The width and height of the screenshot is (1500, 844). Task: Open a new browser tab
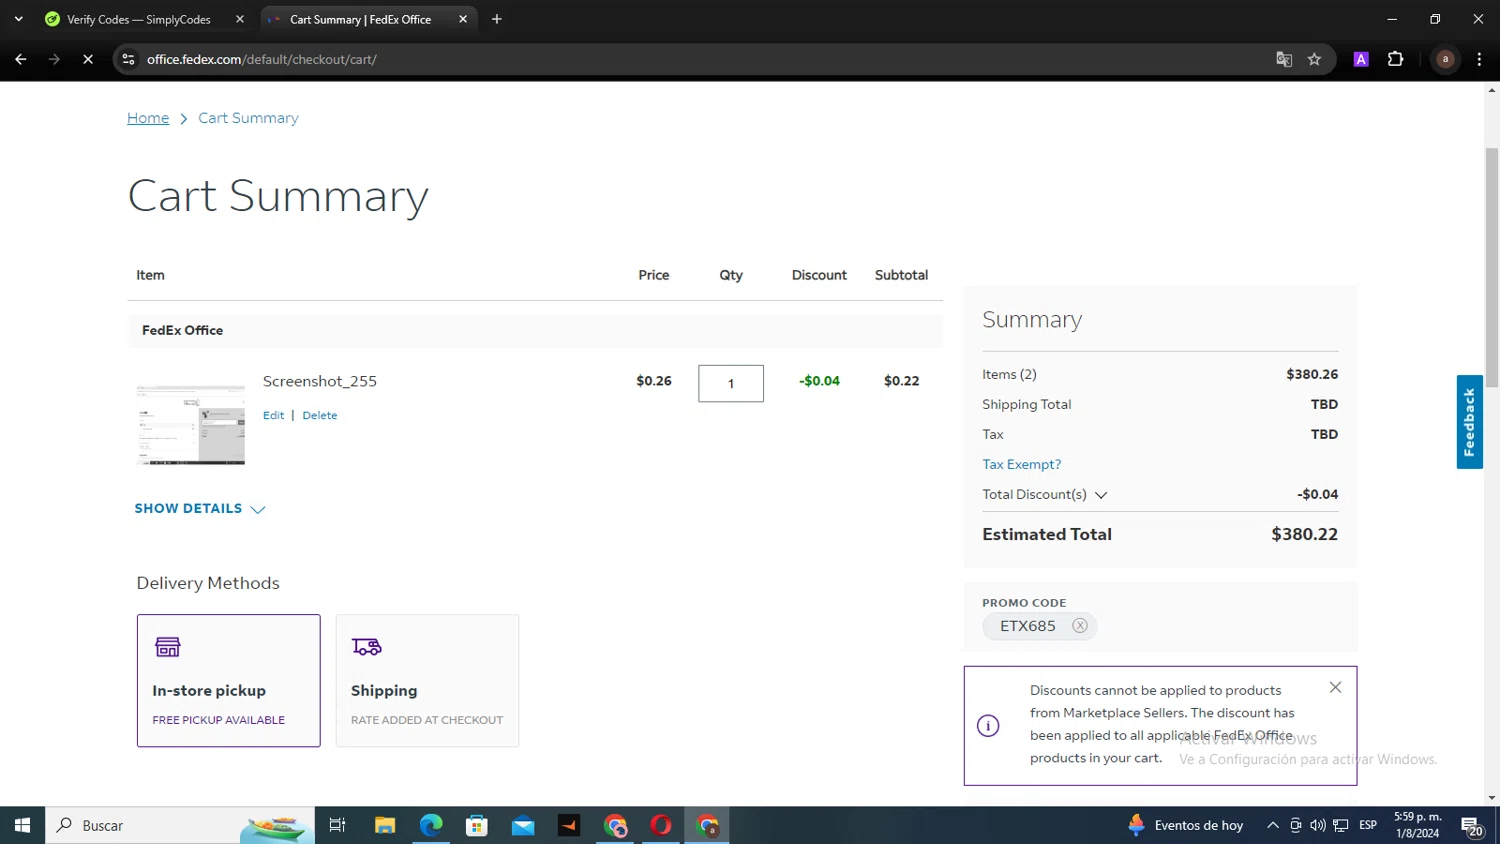(x=497, y=19)
